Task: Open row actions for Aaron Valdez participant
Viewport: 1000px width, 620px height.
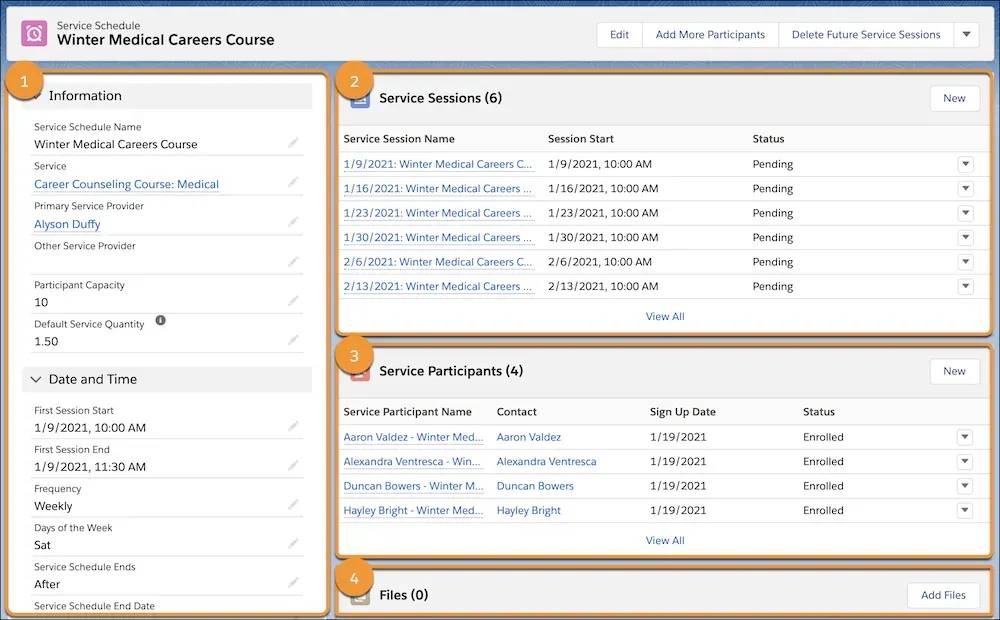Action: tap(965, 436)
